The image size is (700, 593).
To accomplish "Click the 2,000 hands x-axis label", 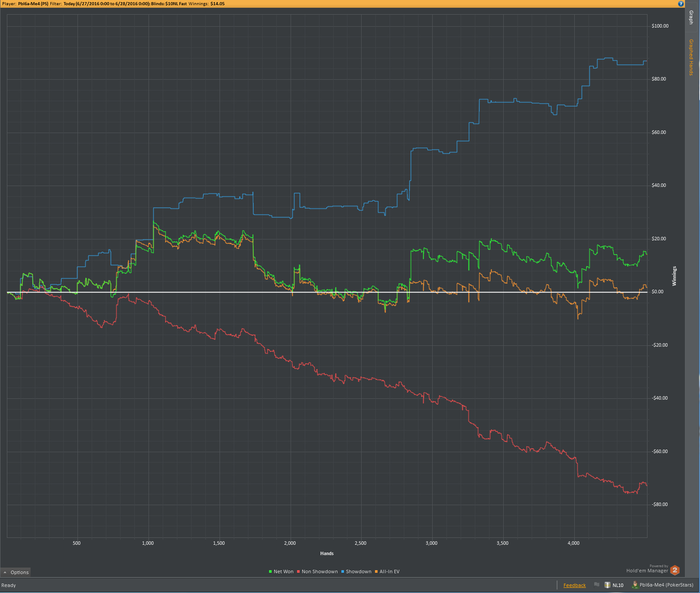I will pos(290,543).
